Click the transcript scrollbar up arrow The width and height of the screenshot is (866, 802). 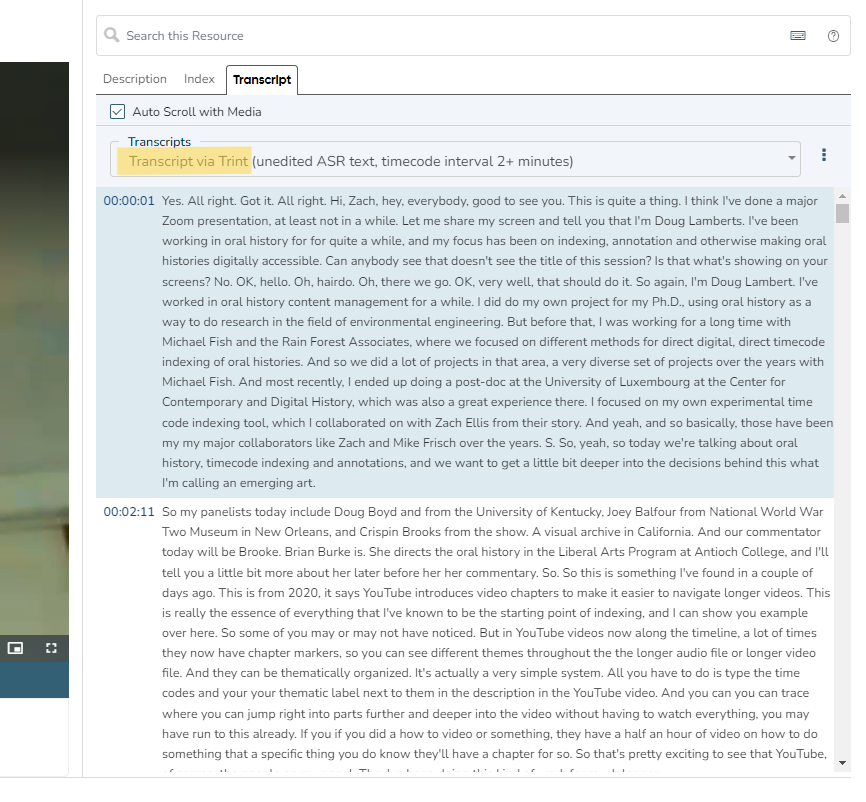842,194
